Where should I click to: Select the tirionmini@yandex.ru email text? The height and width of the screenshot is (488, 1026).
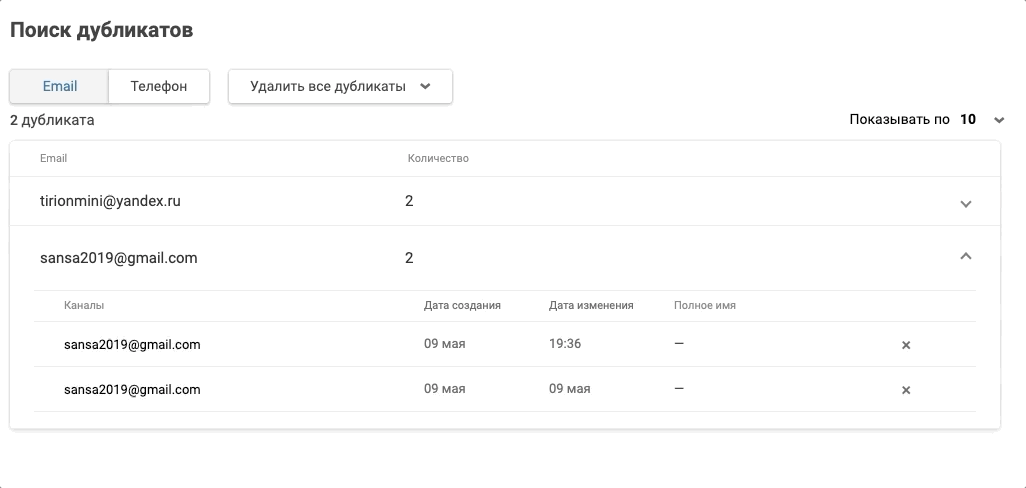[x=110, y=201]
